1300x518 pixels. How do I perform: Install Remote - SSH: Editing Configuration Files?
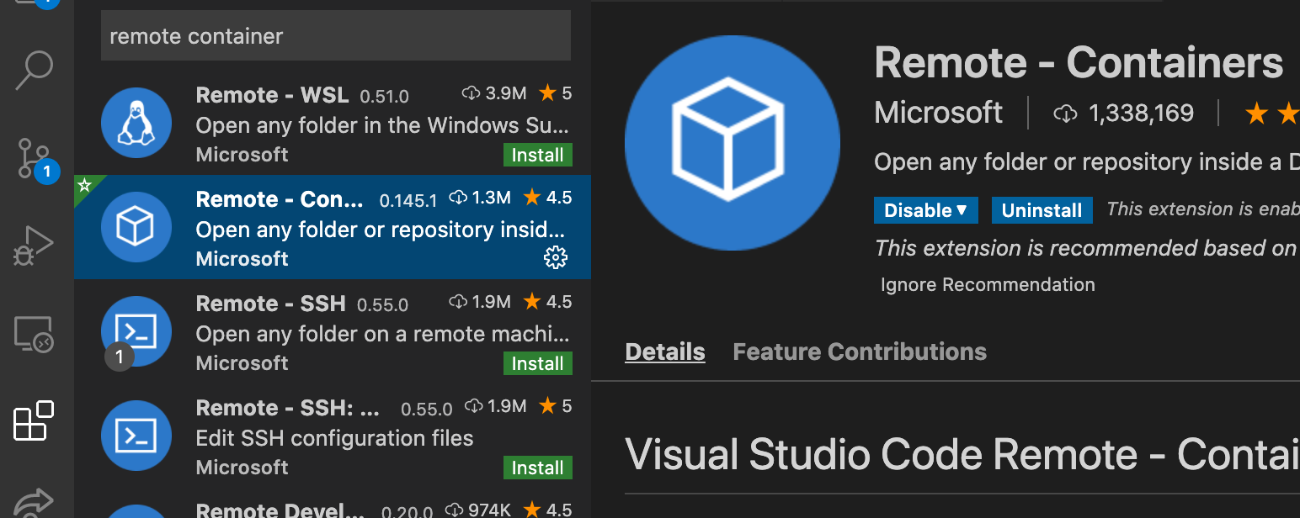[537, 468]
